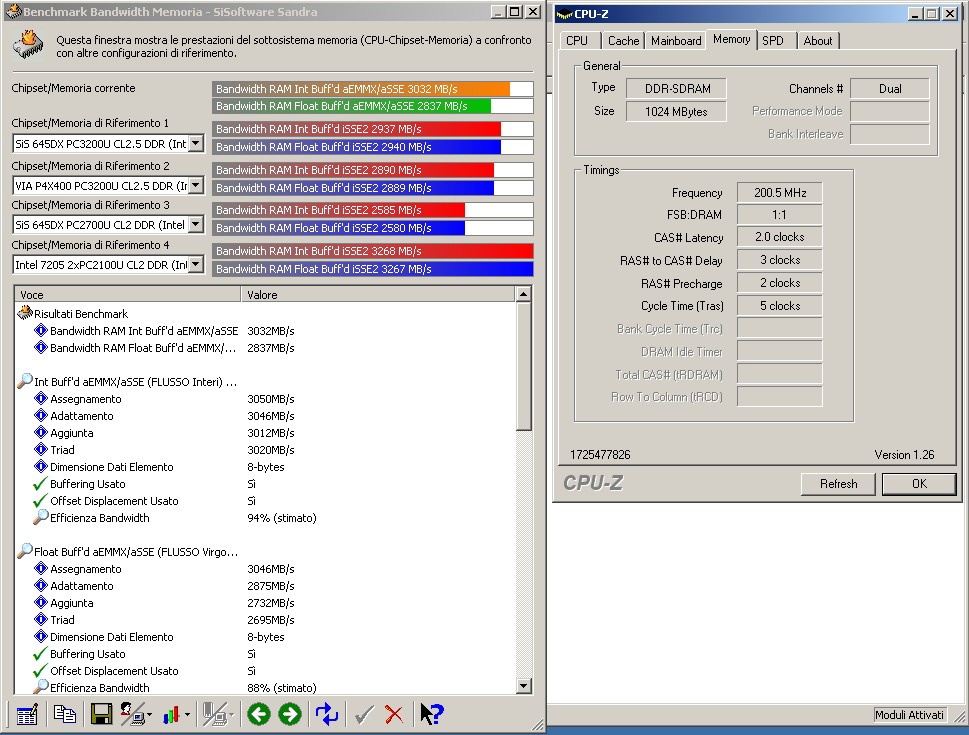The image size is (969, 735).
Task: Cancel with the red X toolbar icon
Action: pos(394,715)
